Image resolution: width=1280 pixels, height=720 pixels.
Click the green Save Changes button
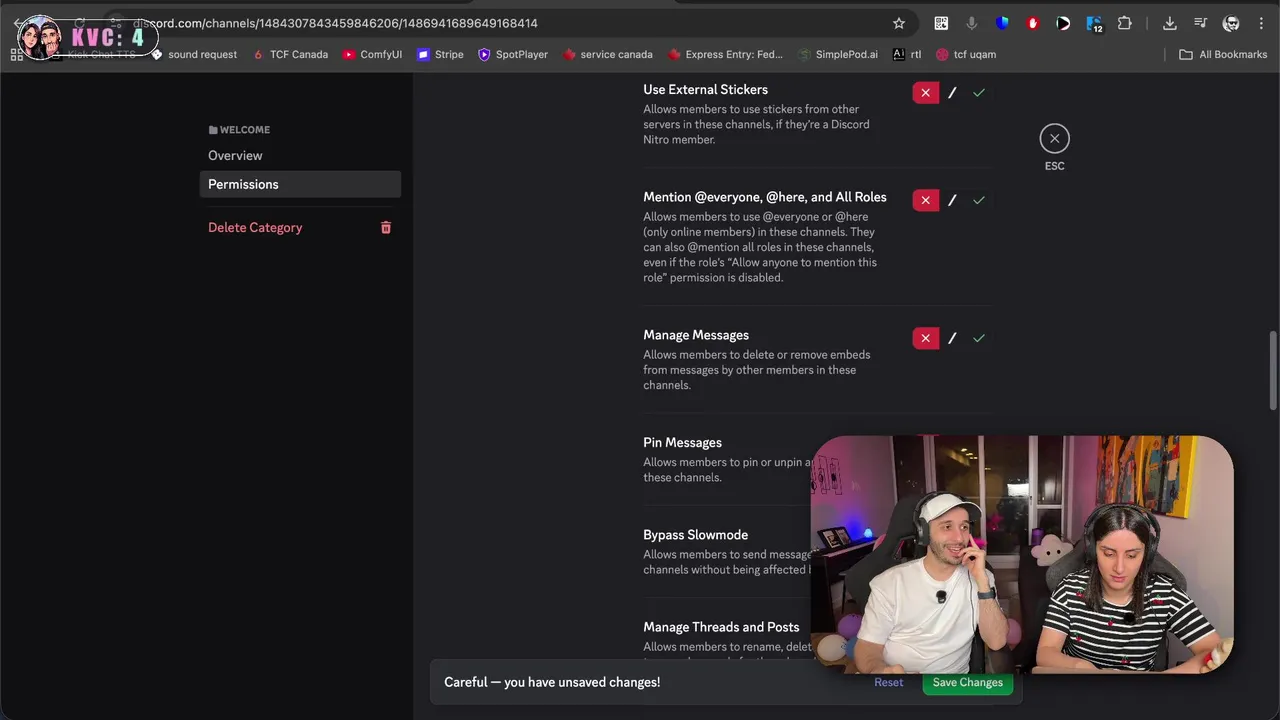(967, 683)
